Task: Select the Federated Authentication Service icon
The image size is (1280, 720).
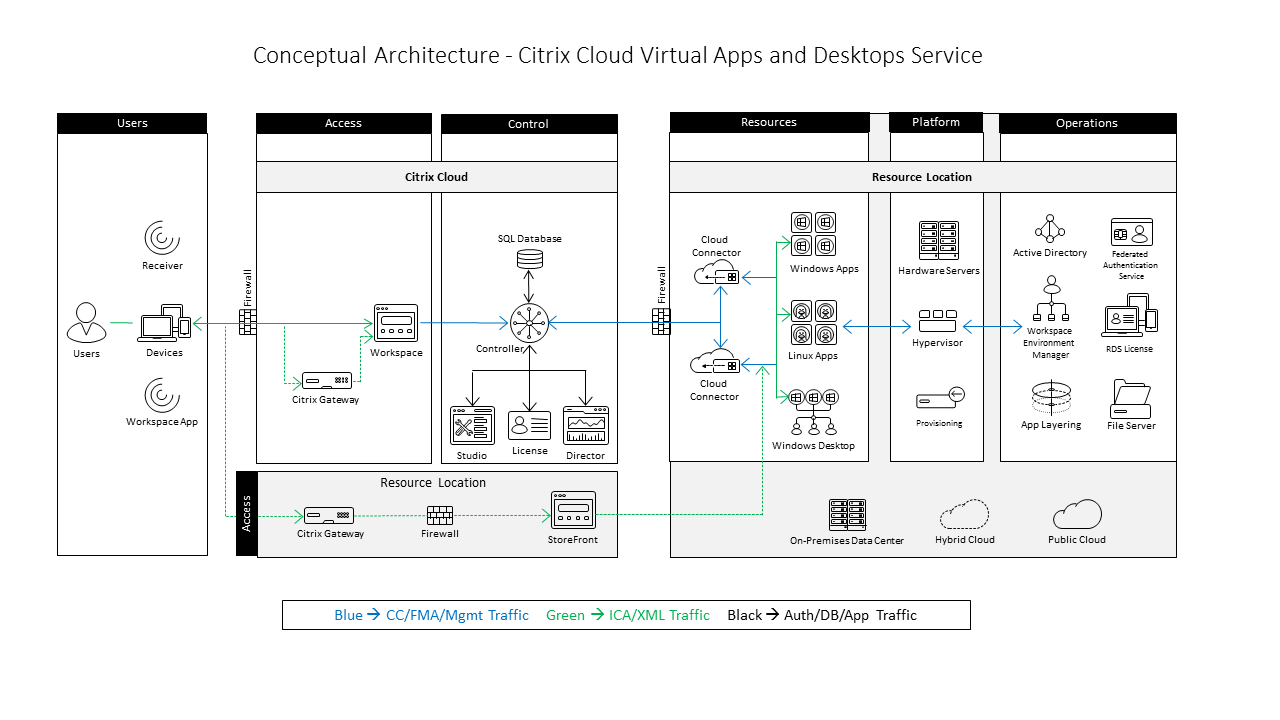Action: click(x=1131, y=232)
